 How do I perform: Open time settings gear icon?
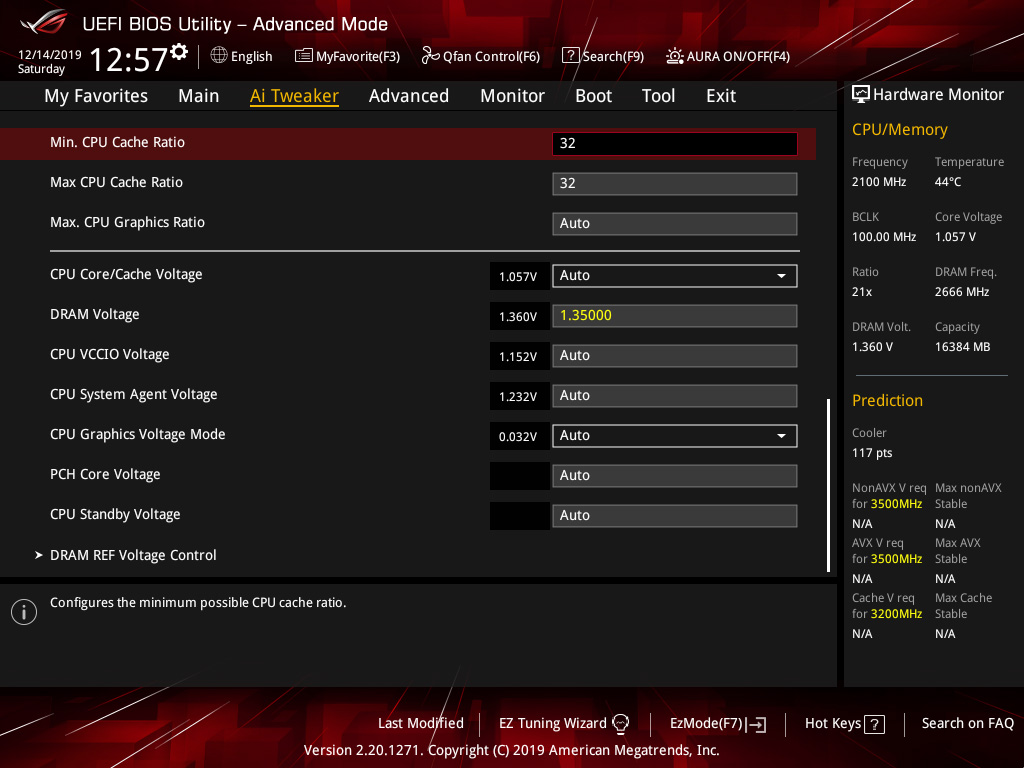180,51
